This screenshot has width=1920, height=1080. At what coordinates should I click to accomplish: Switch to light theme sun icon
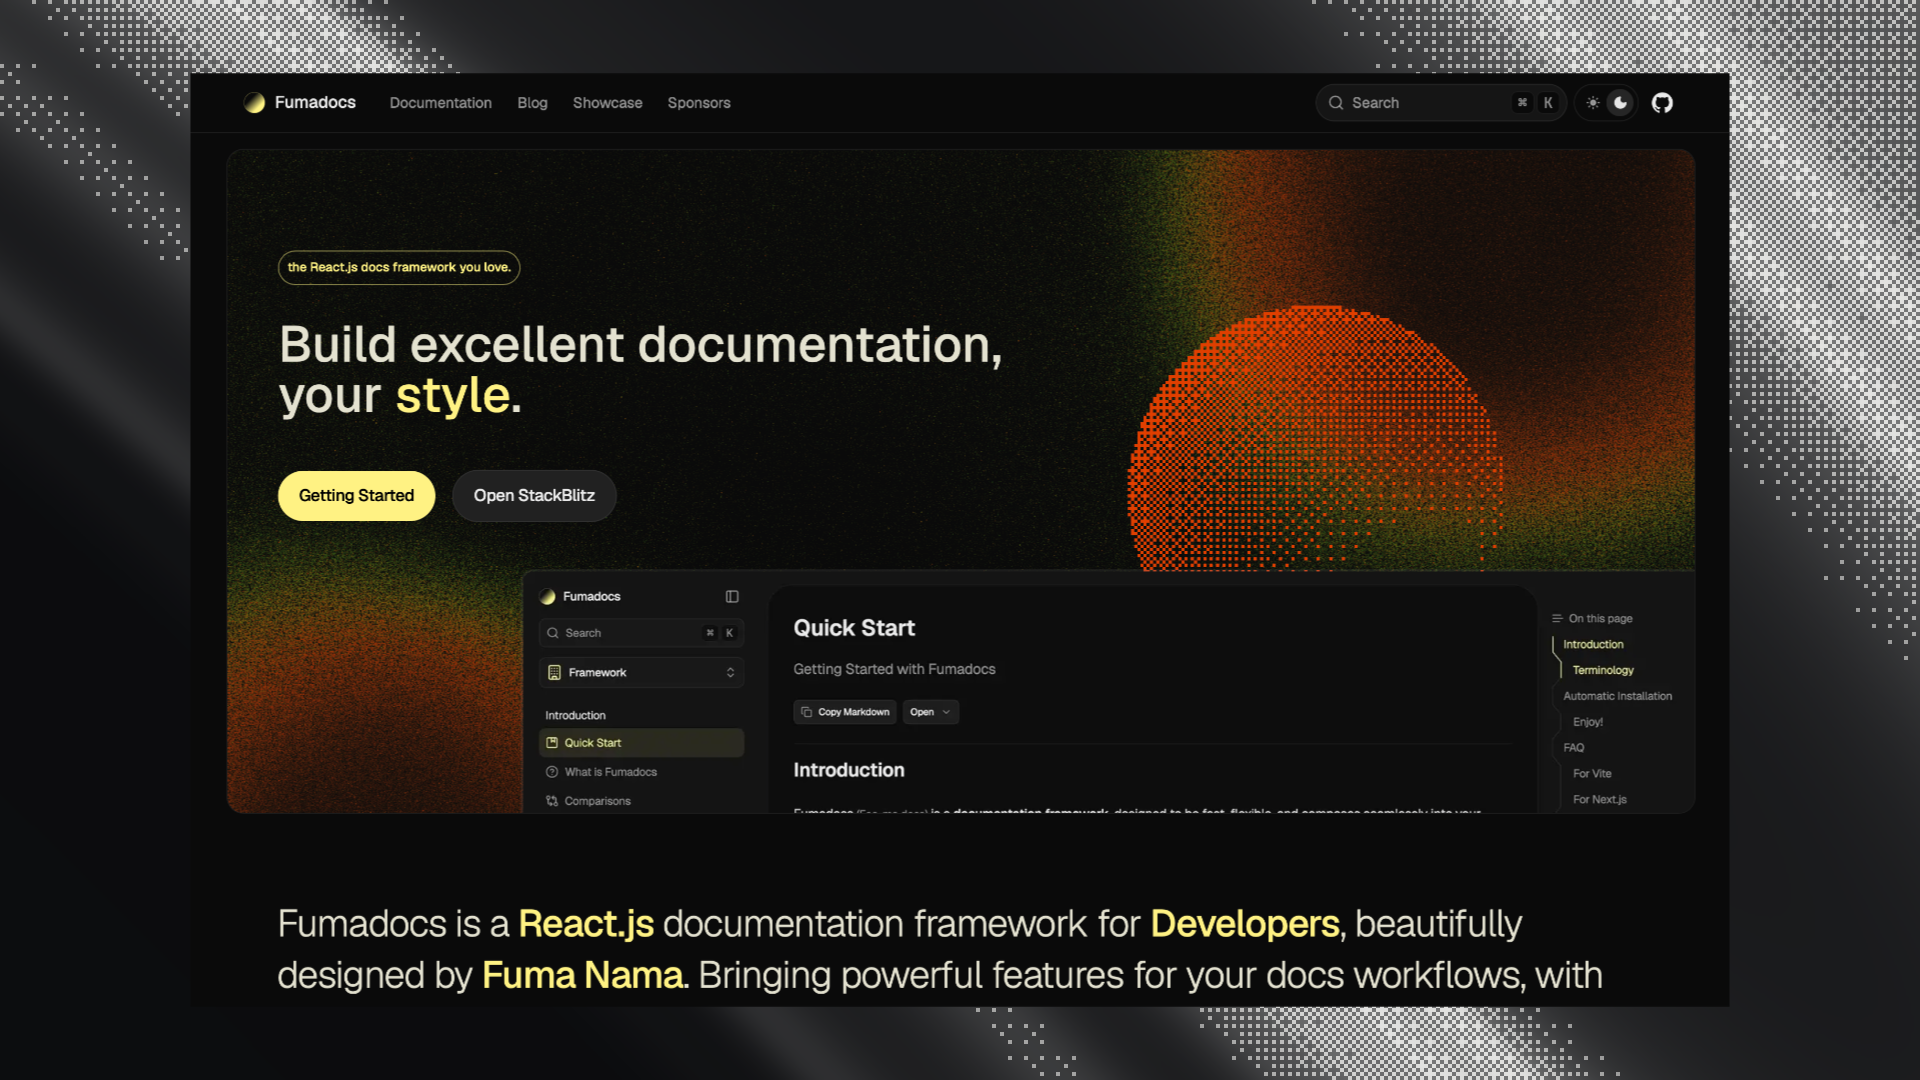1592,103
